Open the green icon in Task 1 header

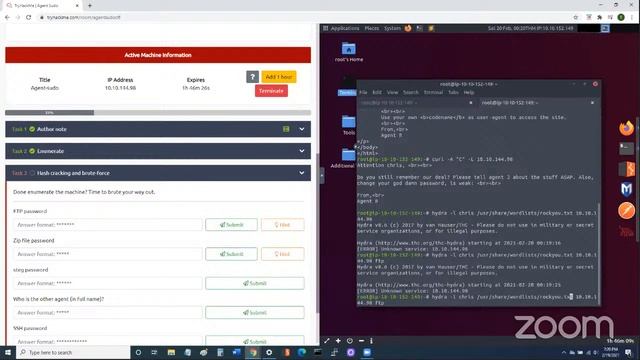[x=286, y=129]
